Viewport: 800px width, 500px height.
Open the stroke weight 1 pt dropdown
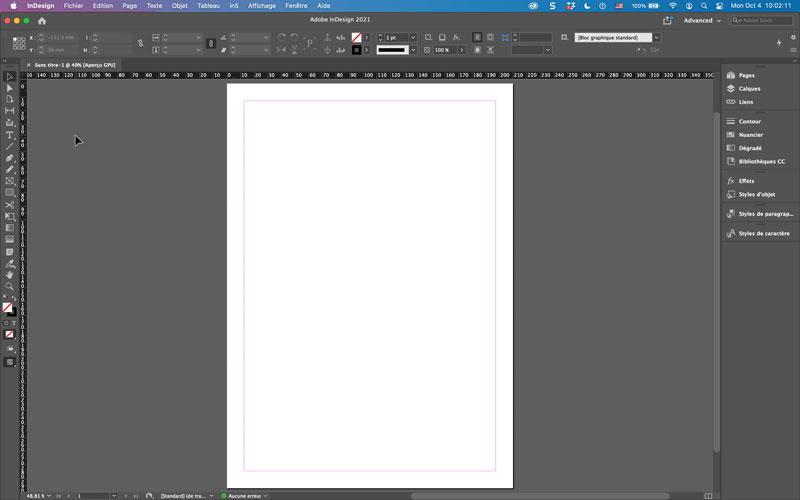(x=413, y=37)
